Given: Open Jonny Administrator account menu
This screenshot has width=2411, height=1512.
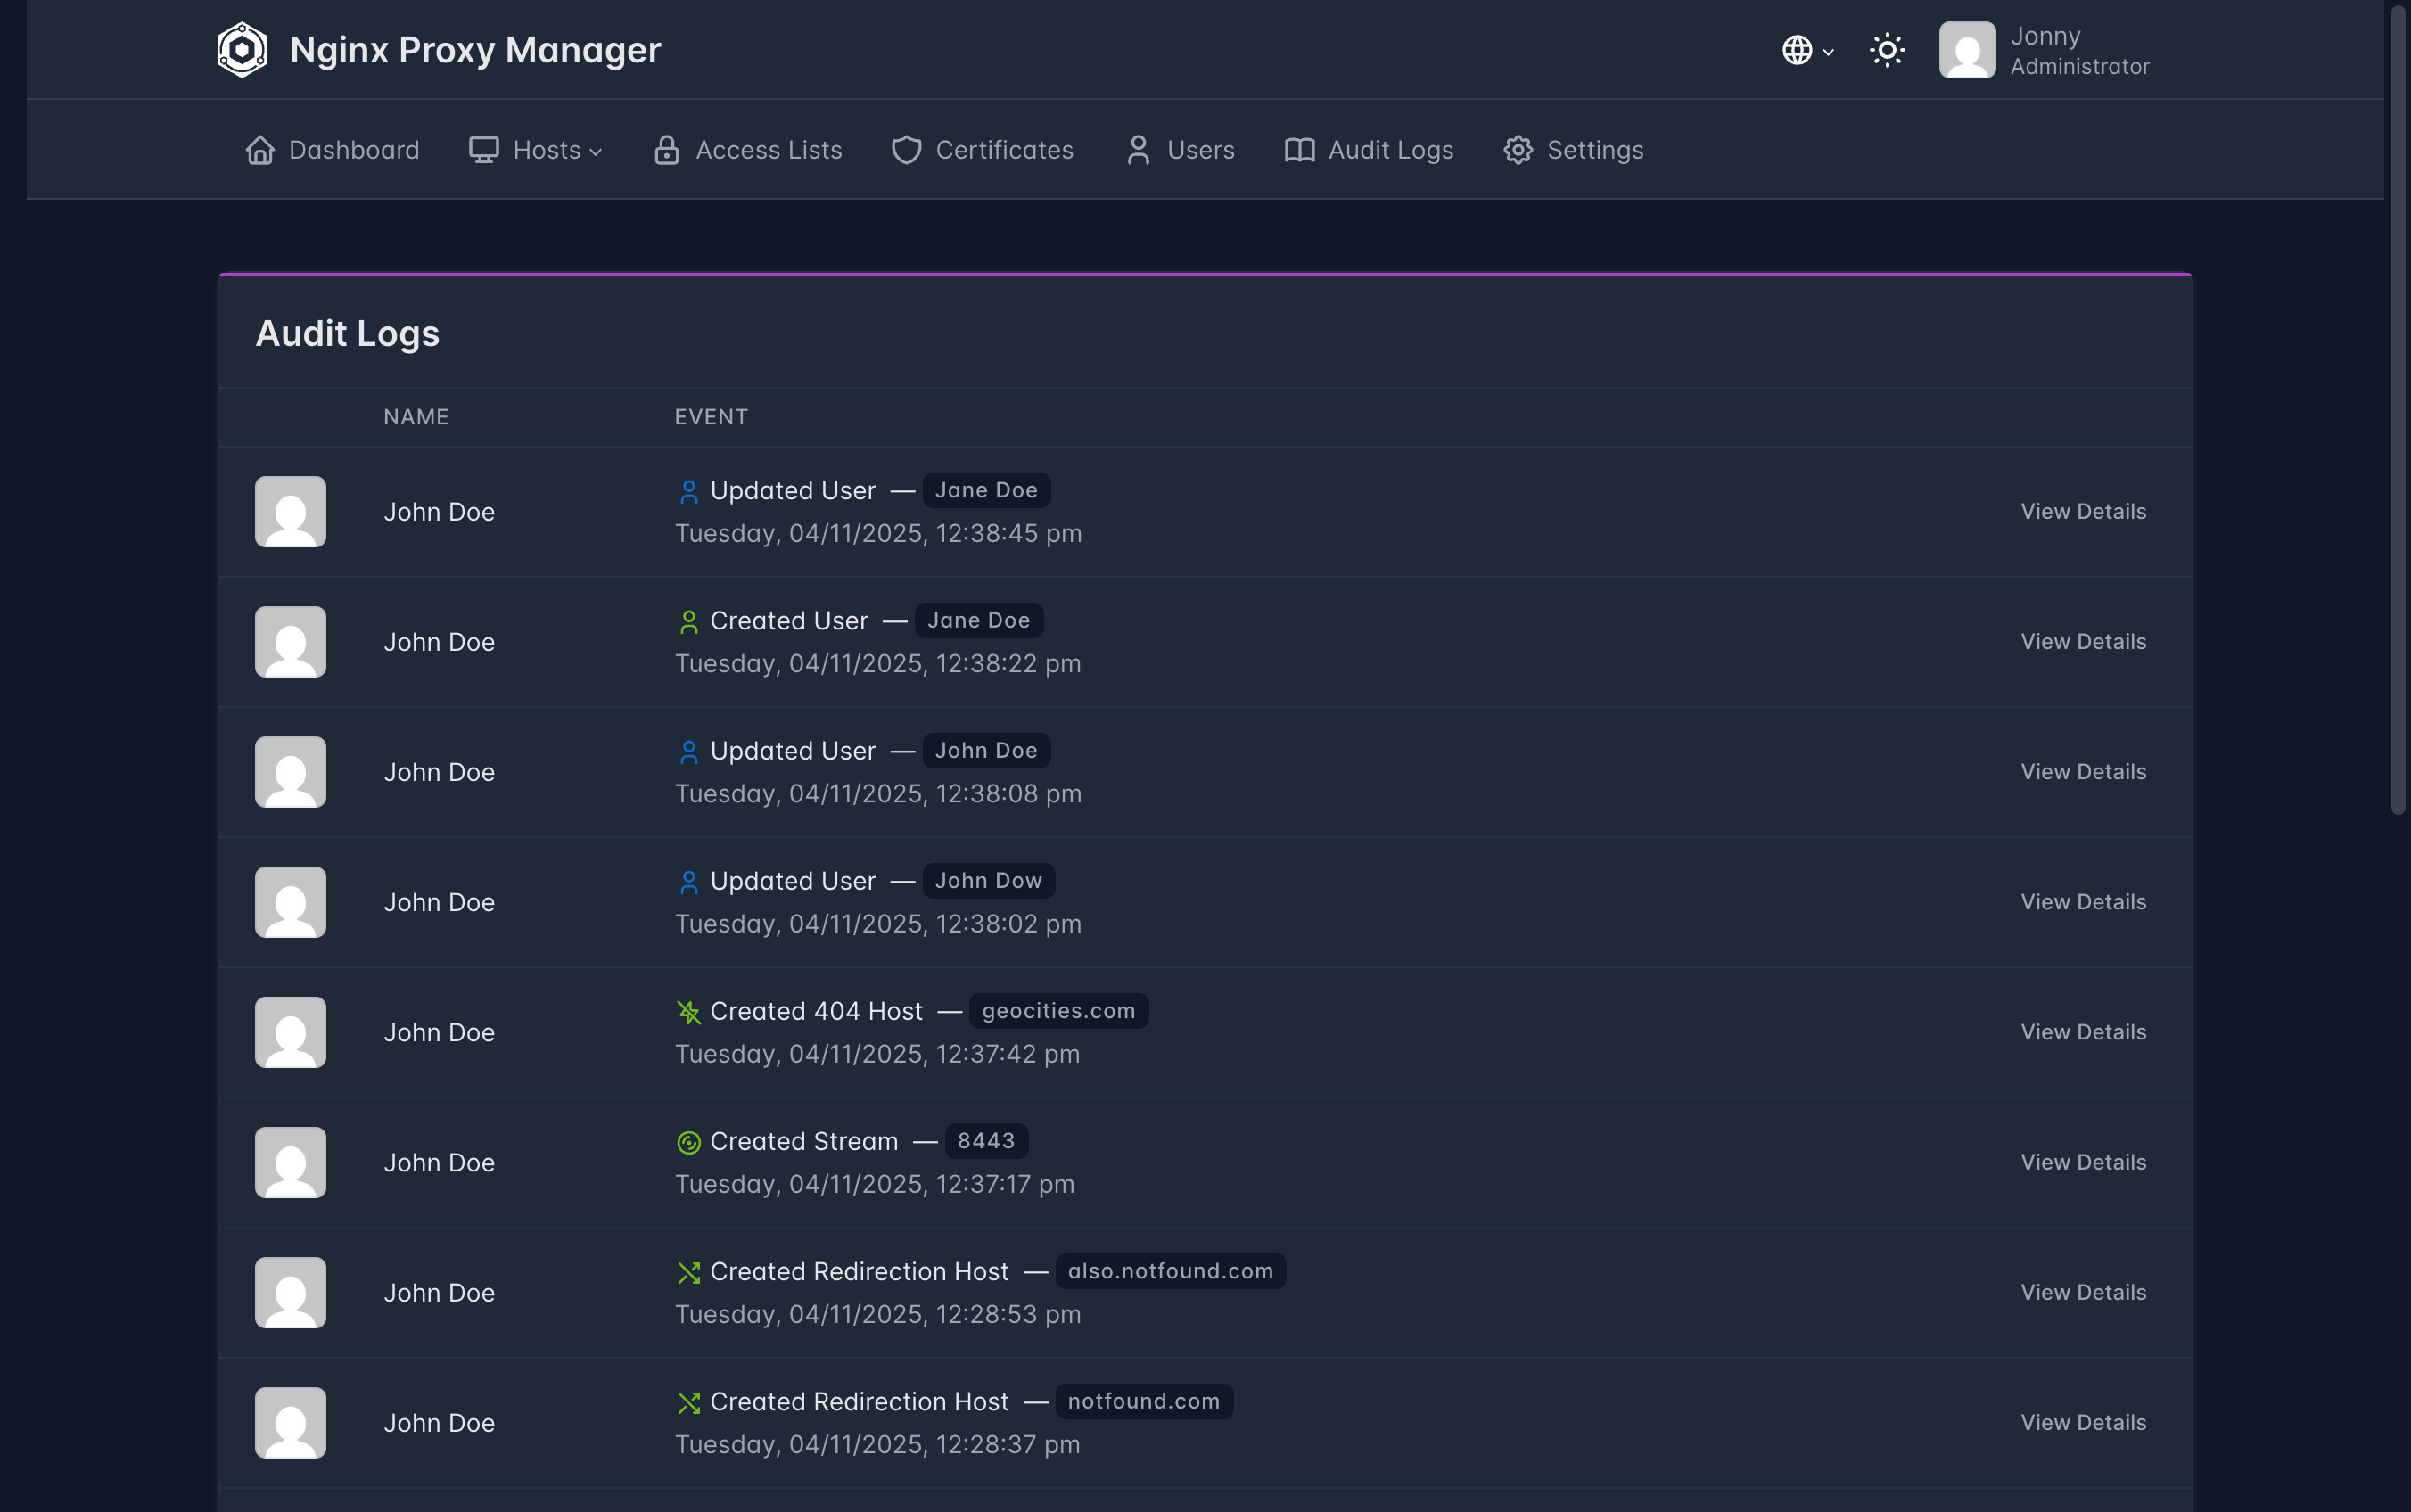Looking at the screenshot, I should tap(2078, 50).
